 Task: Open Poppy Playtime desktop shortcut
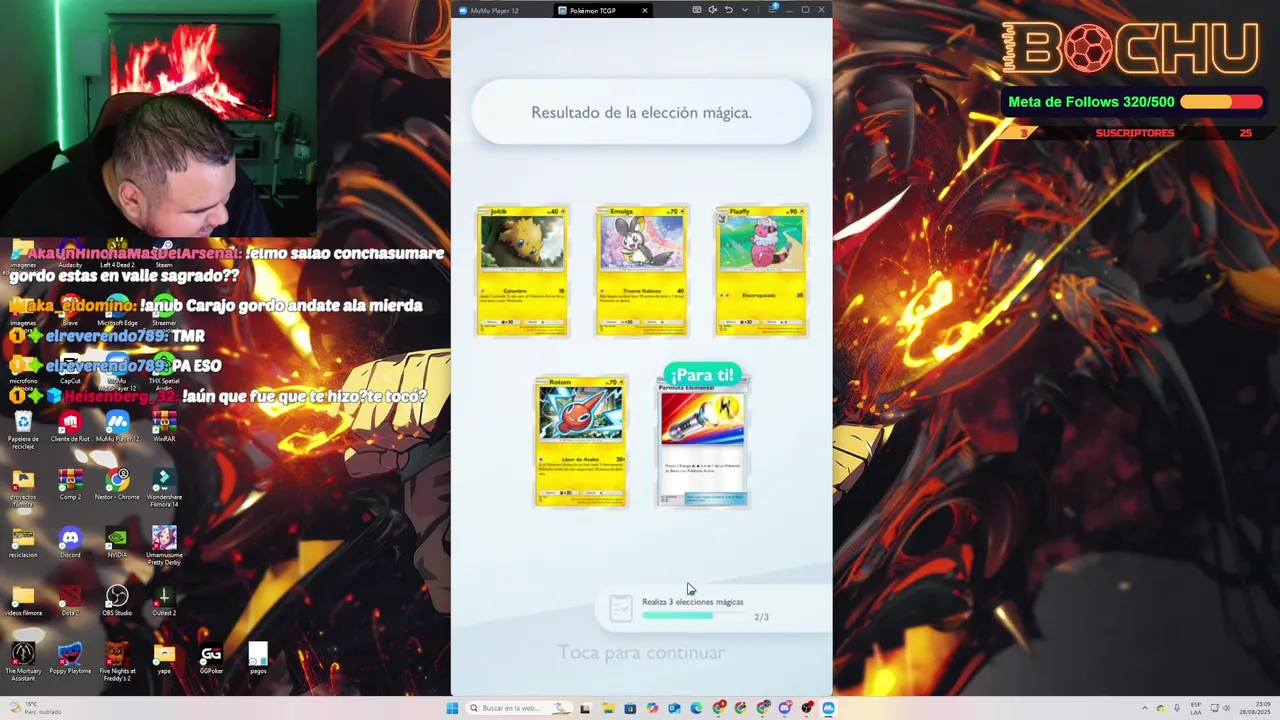pos(70,660)
